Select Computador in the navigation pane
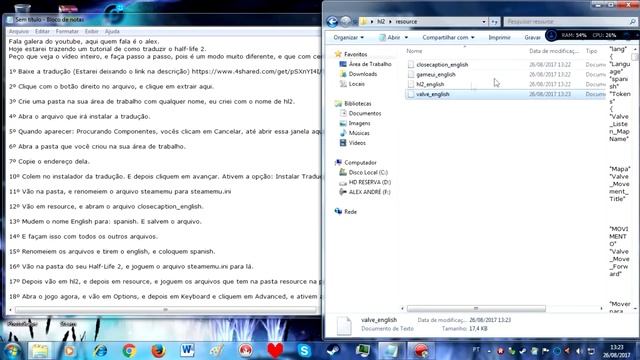Screen dimensions: 640x360 (x=360, y=162)
